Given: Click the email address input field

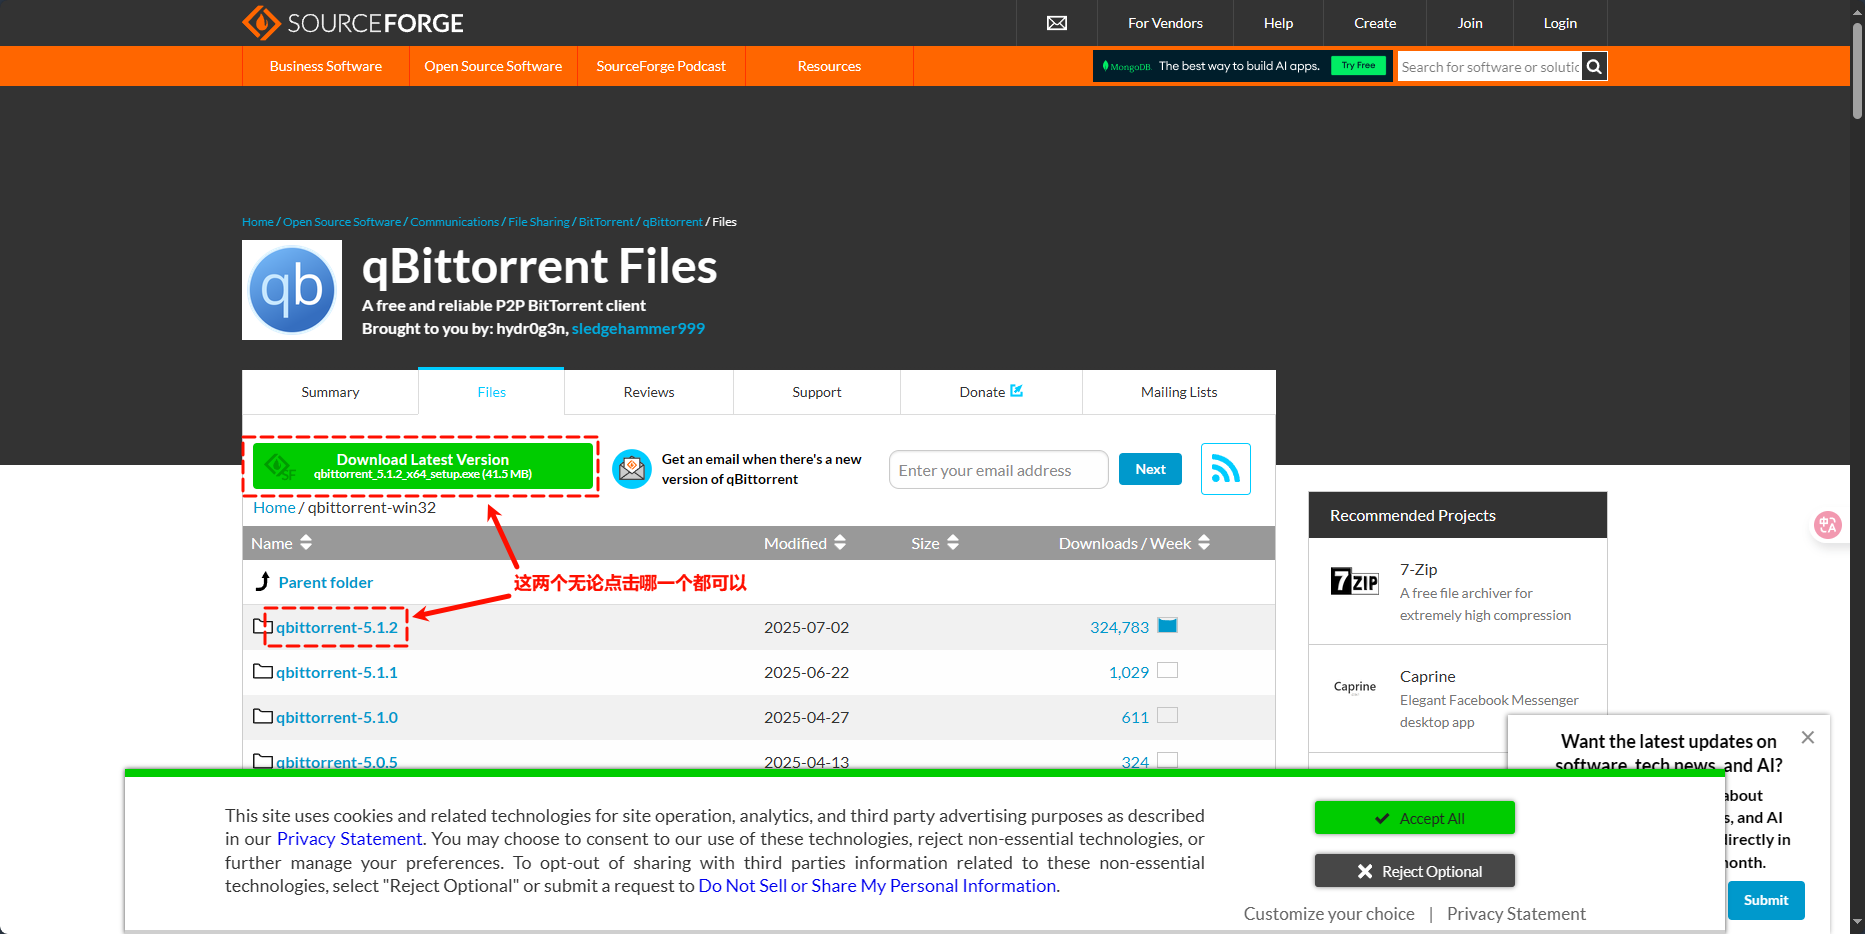Looking at the screenshot, I should [x=998, y=470].
